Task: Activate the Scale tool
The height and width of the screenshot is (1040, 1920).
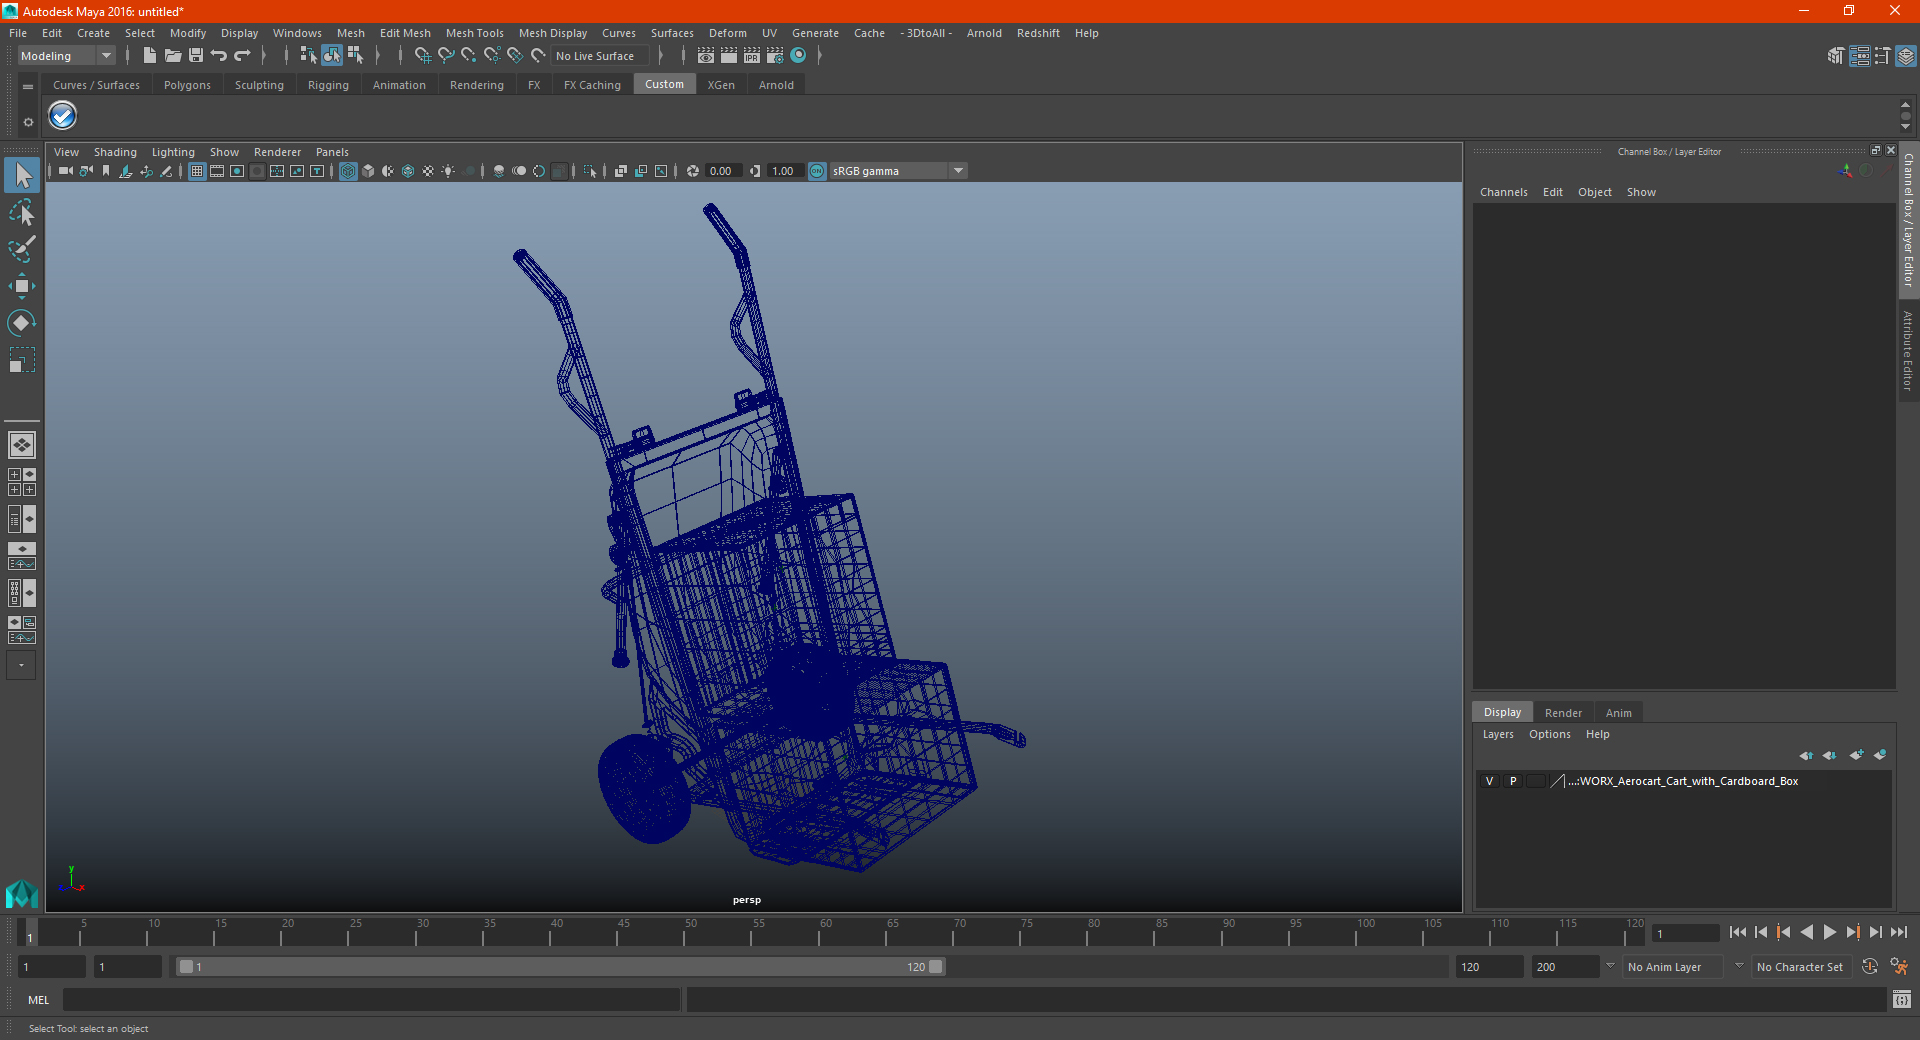Action: 22,360
